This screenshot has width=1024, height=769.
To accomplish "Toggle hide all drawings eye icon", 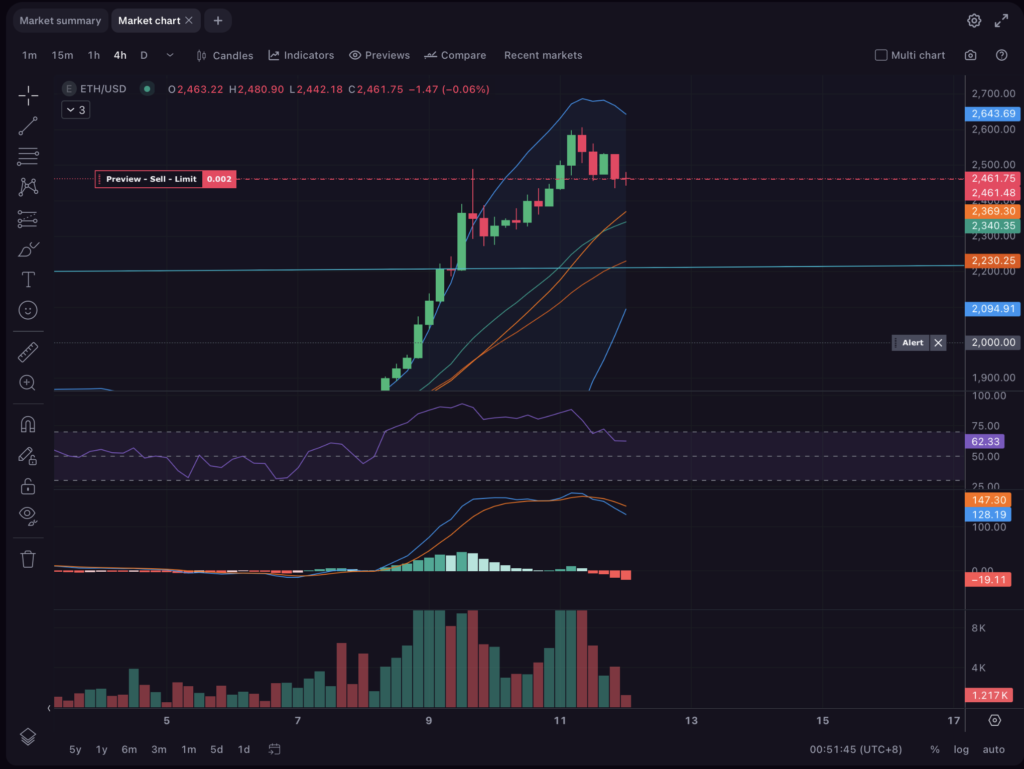I will tap(27, 516).
